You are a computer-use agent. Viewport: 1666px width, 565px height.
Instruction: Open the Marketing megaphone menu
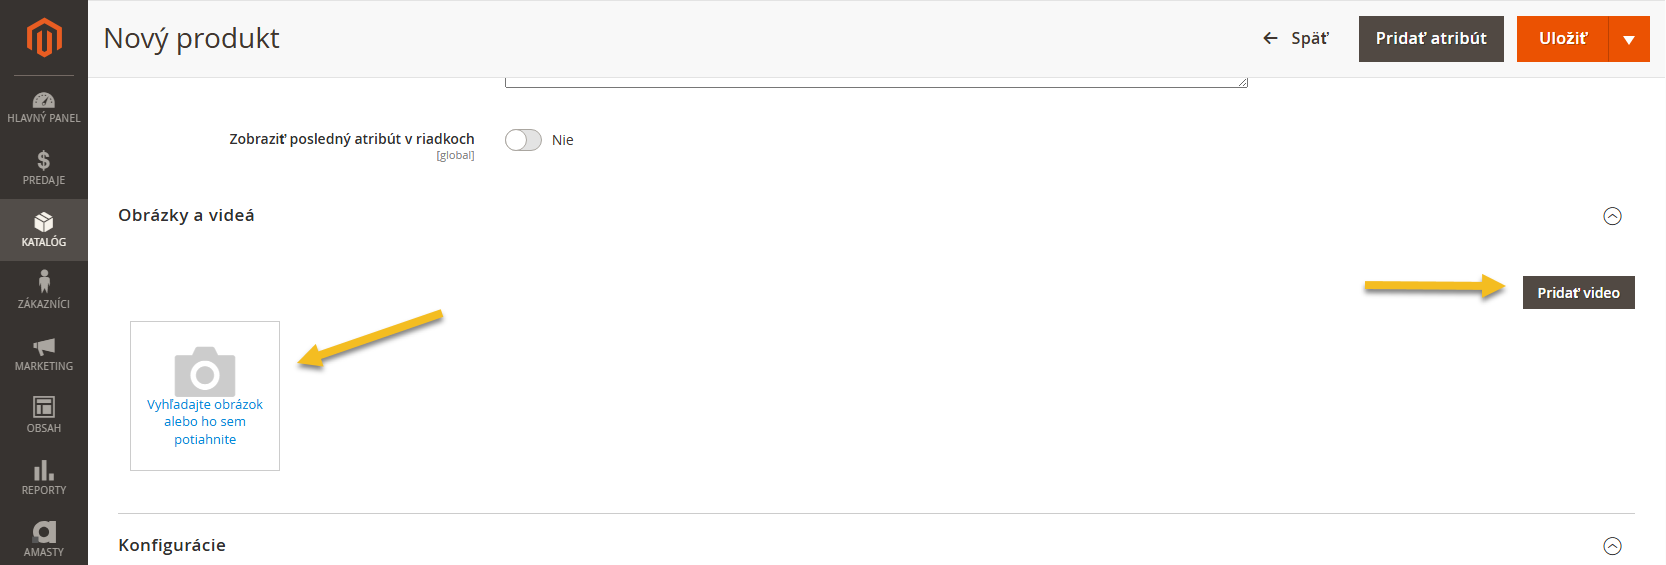click(44, 353)
